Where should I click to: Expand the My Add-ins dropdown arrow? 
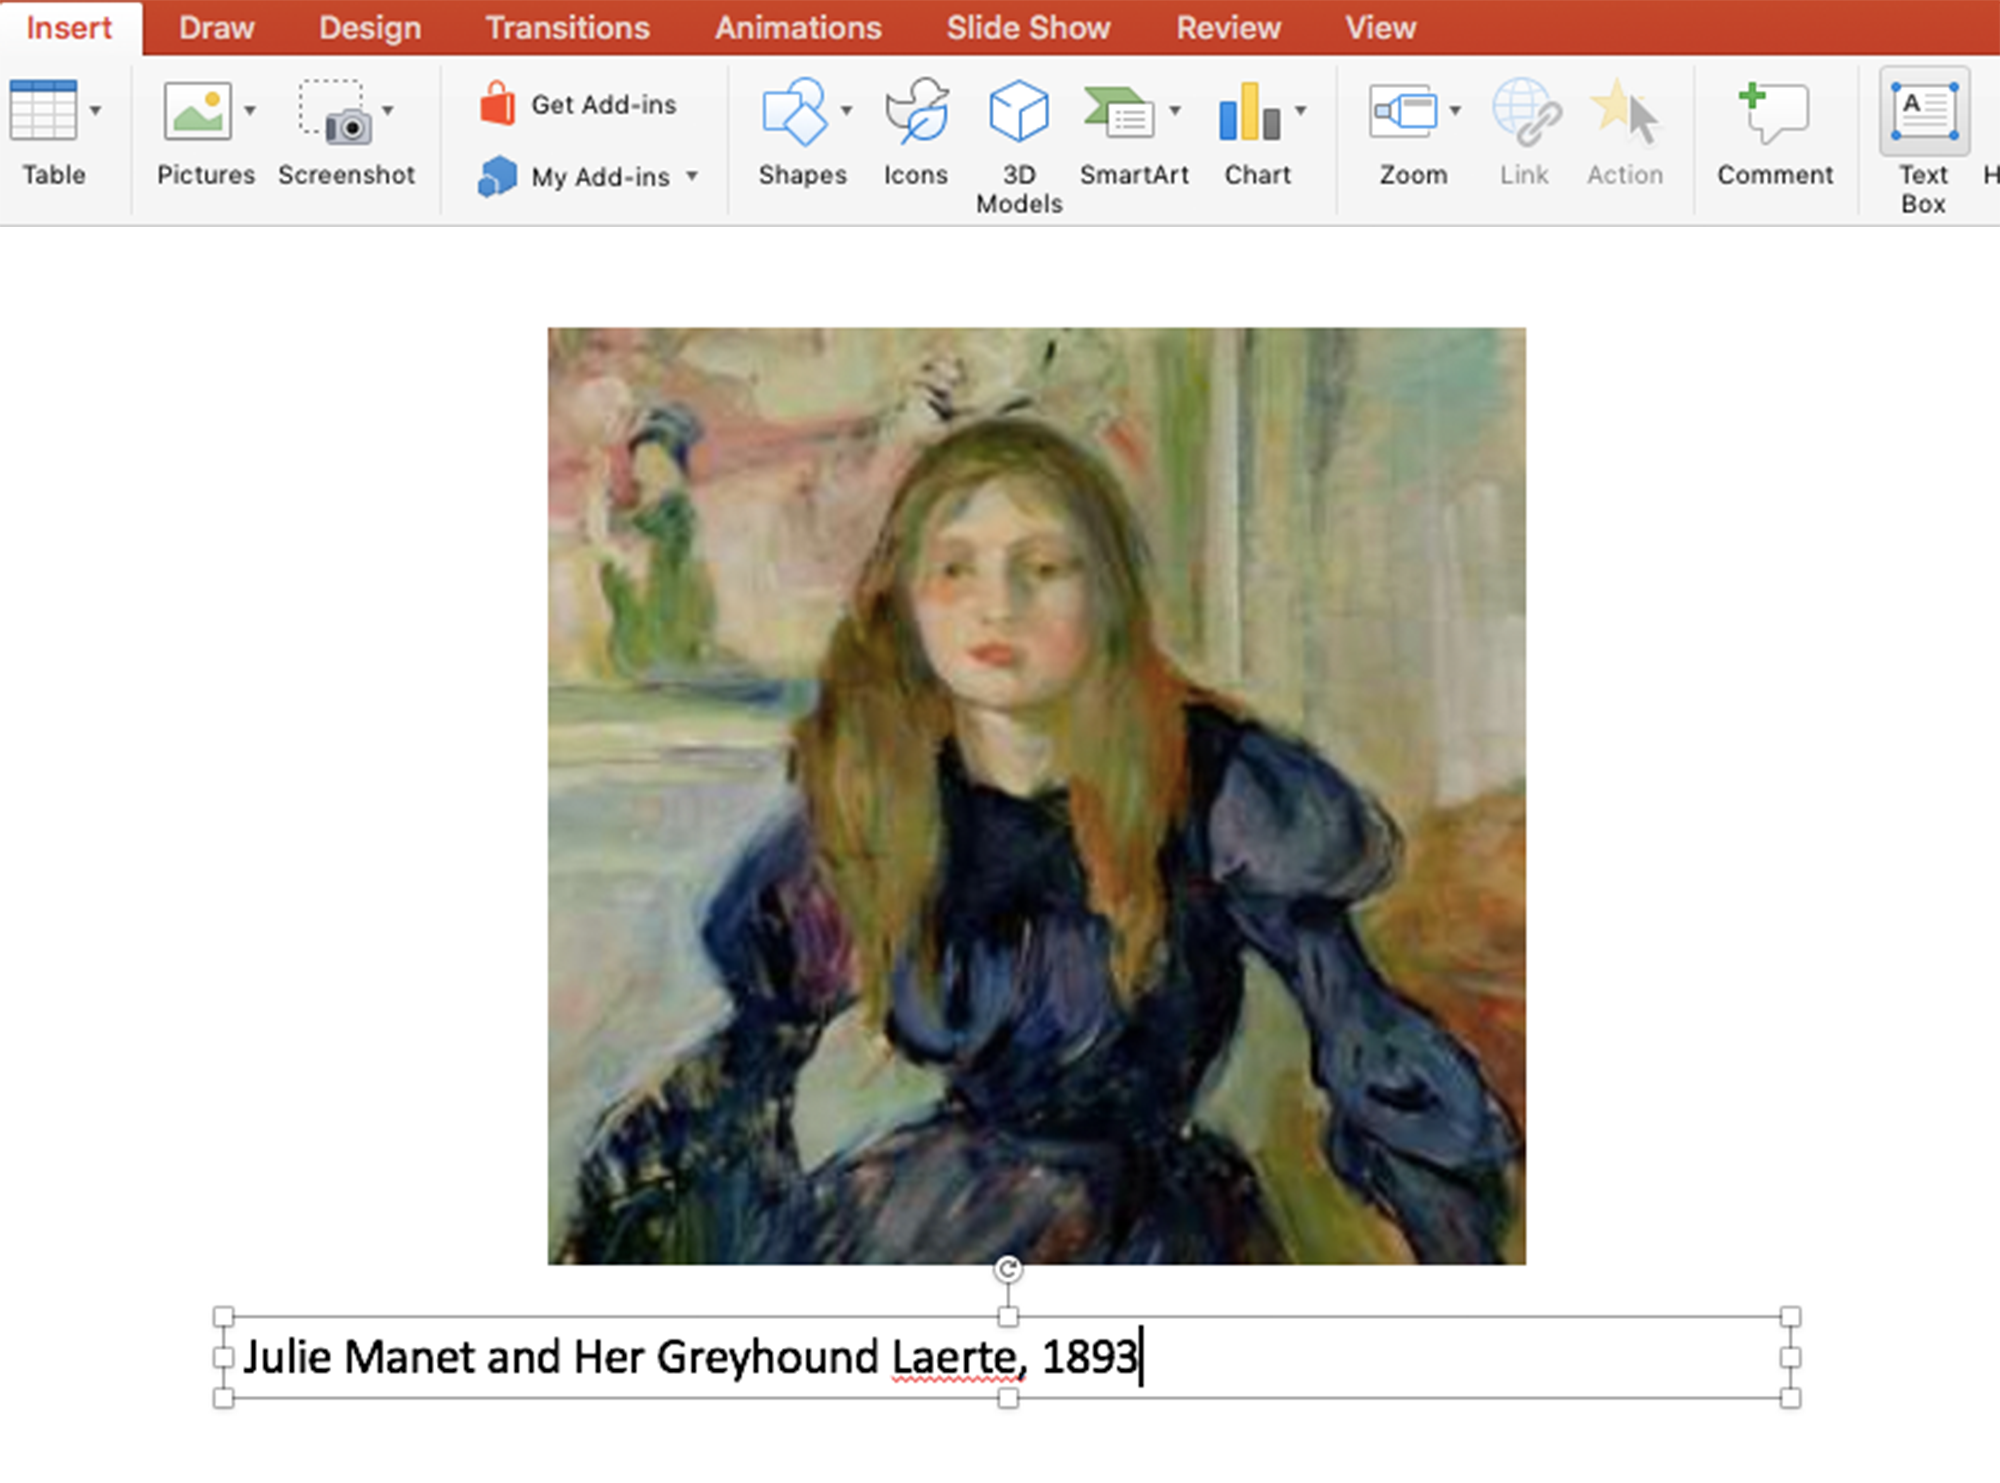(x=692, y=176)
